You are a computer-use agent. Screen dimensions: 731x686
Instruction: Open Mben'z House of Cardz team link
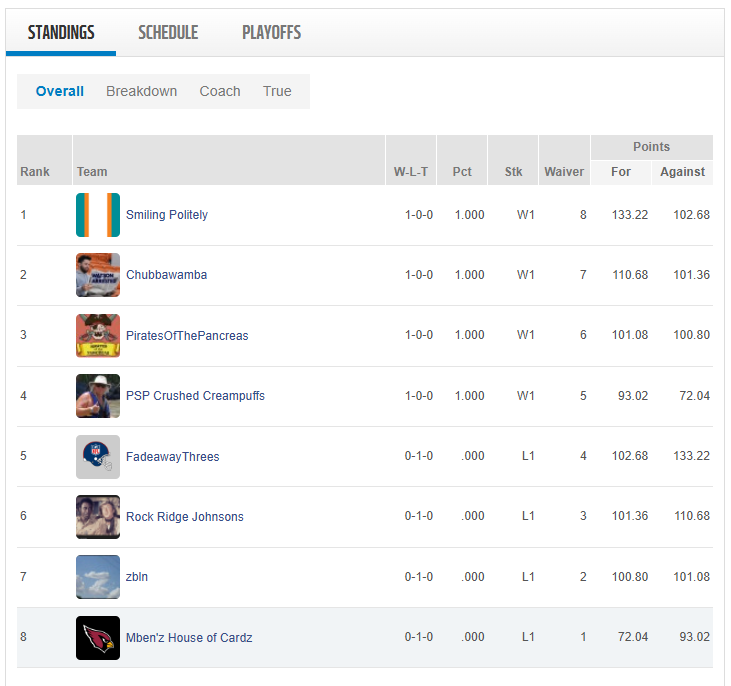click(189, 638)
